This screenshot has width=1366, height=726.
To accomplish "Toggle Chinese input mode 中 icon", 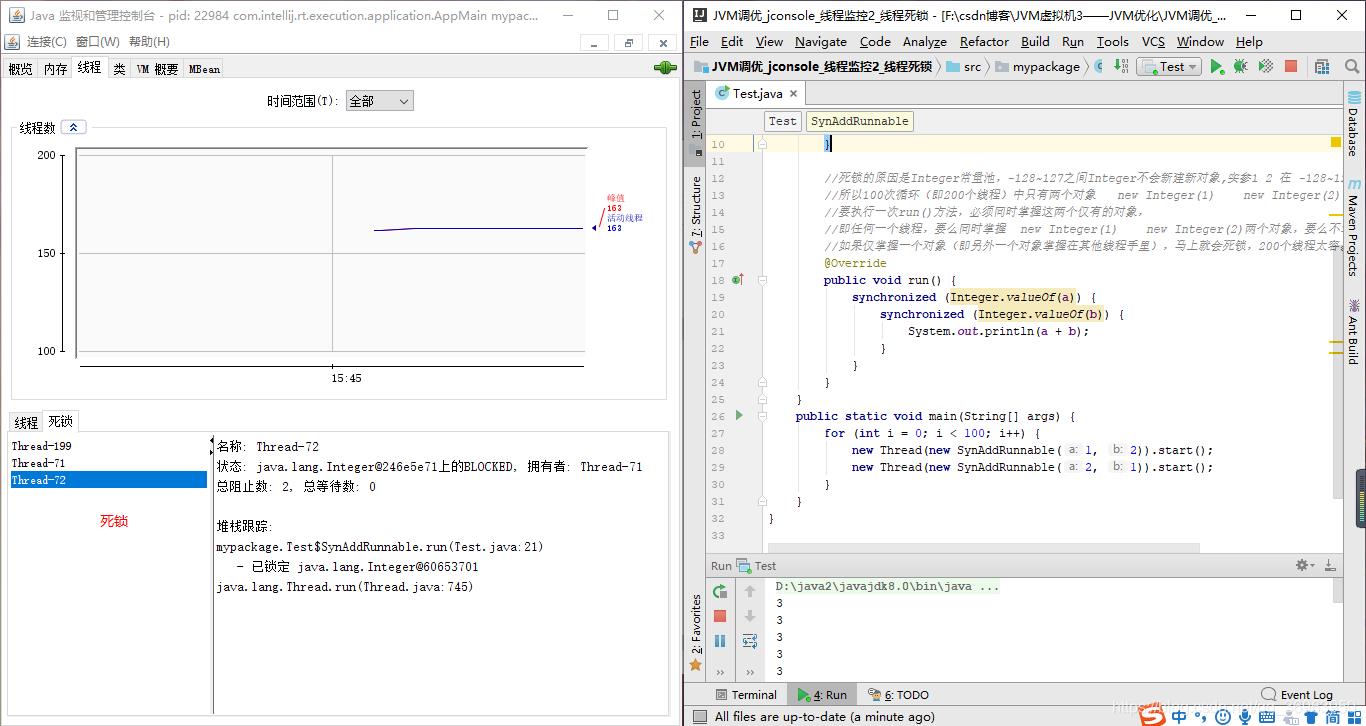I will pos(1180,717).
